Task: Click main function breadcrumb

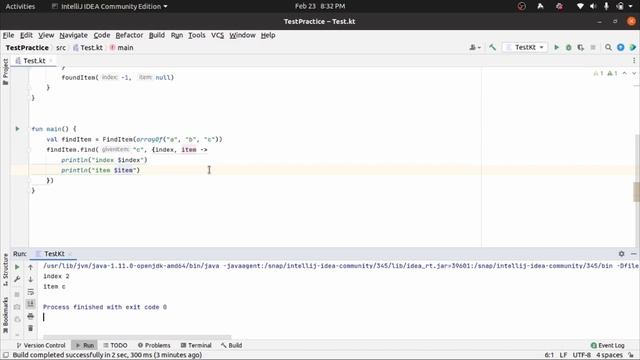Action: 122,47
